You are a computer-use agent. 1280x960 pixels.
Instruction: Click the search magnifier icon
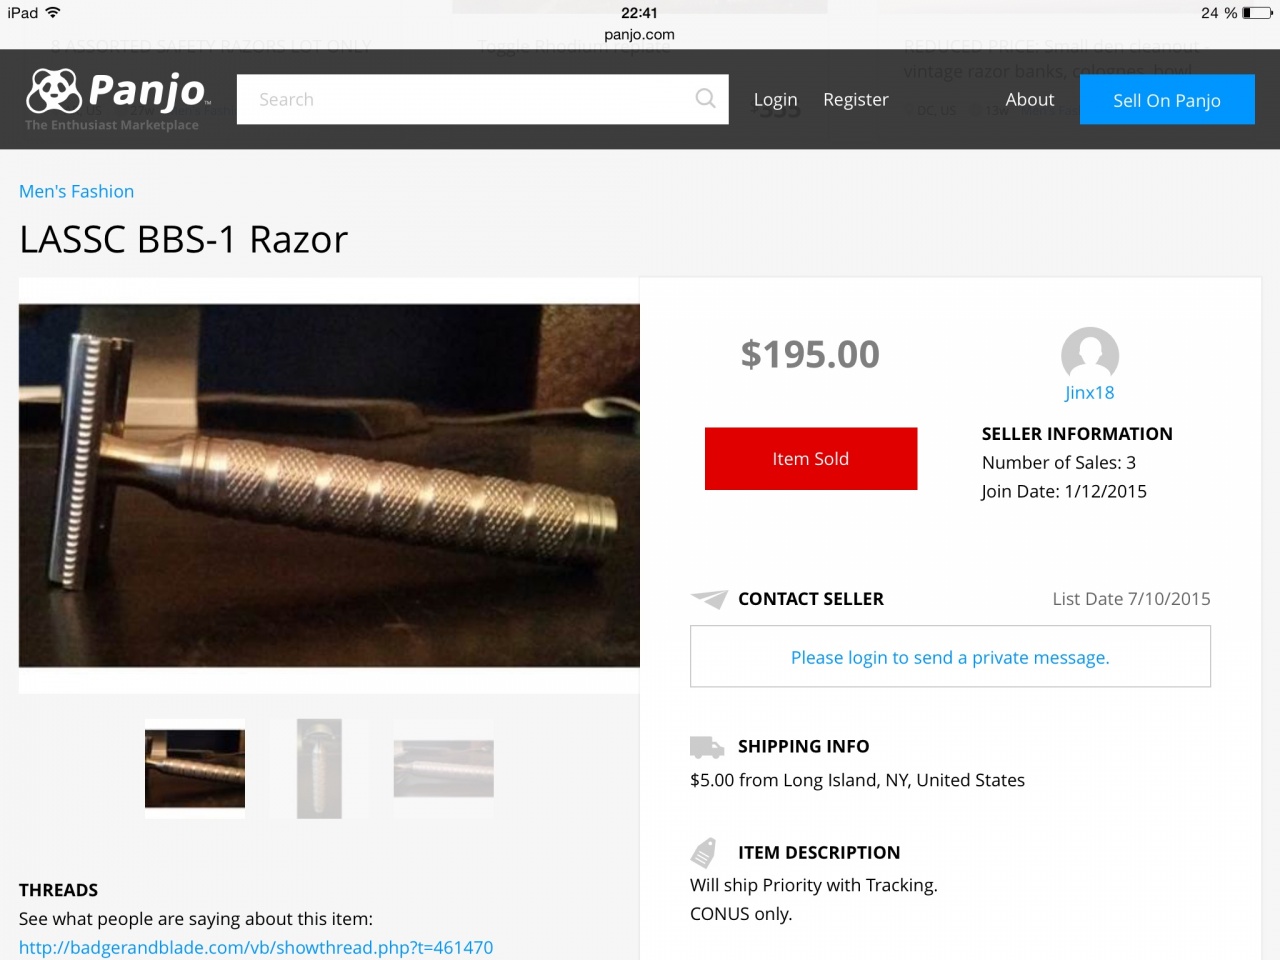pyautogui.click(x=705, y=98)
